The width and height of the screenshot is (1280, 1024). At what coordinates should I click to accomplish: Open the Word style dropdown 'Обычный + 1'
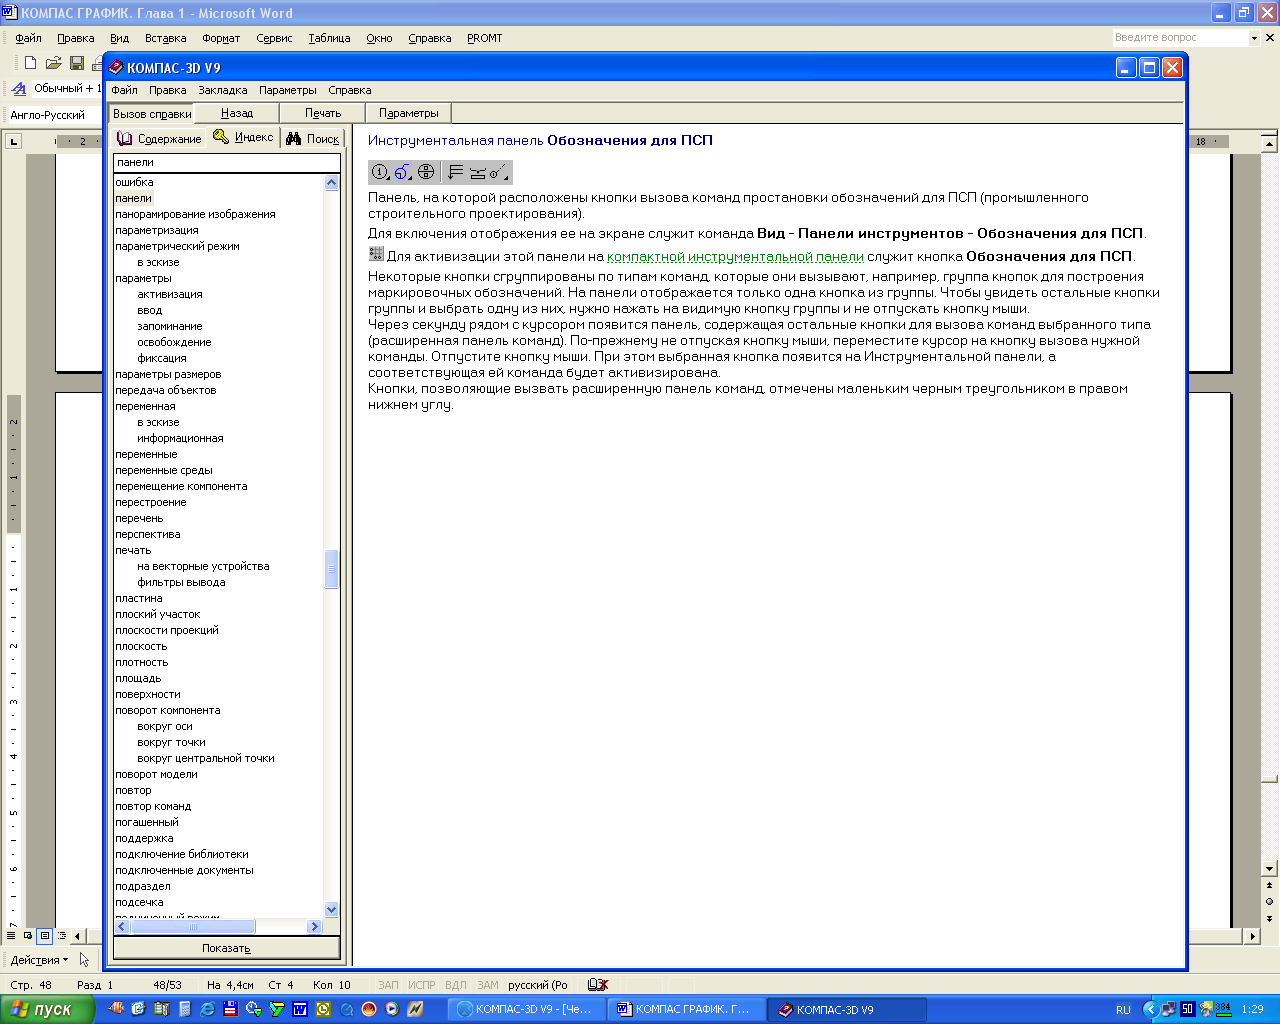click(67, 89)
